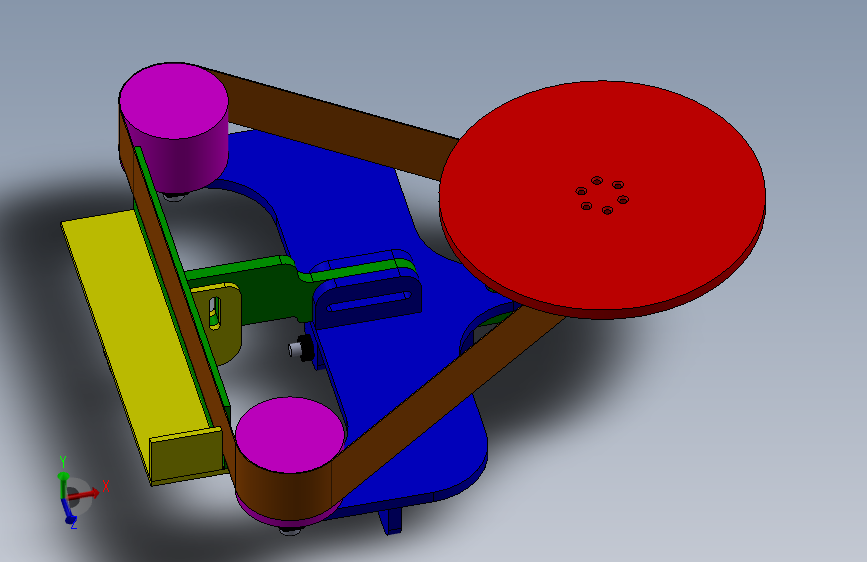Click the green Y axis of triad
Screen dimensions: 867x562
tap(63, 485)
